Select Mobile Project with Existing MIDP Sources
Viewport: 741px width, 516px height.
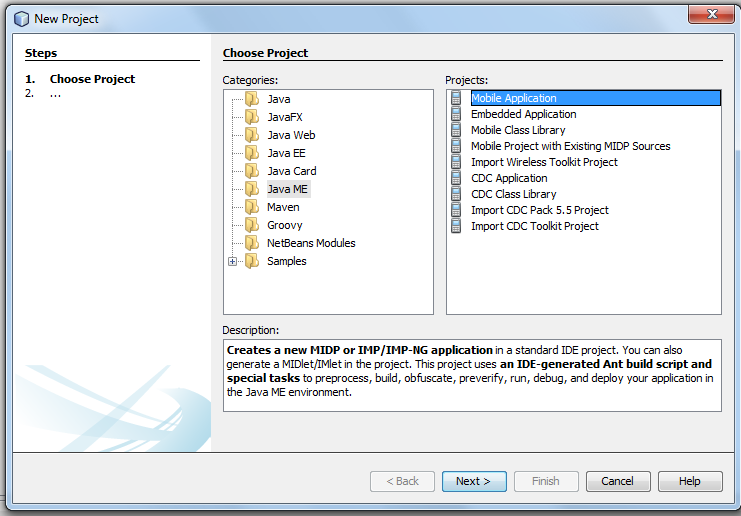tap(570, 146)
